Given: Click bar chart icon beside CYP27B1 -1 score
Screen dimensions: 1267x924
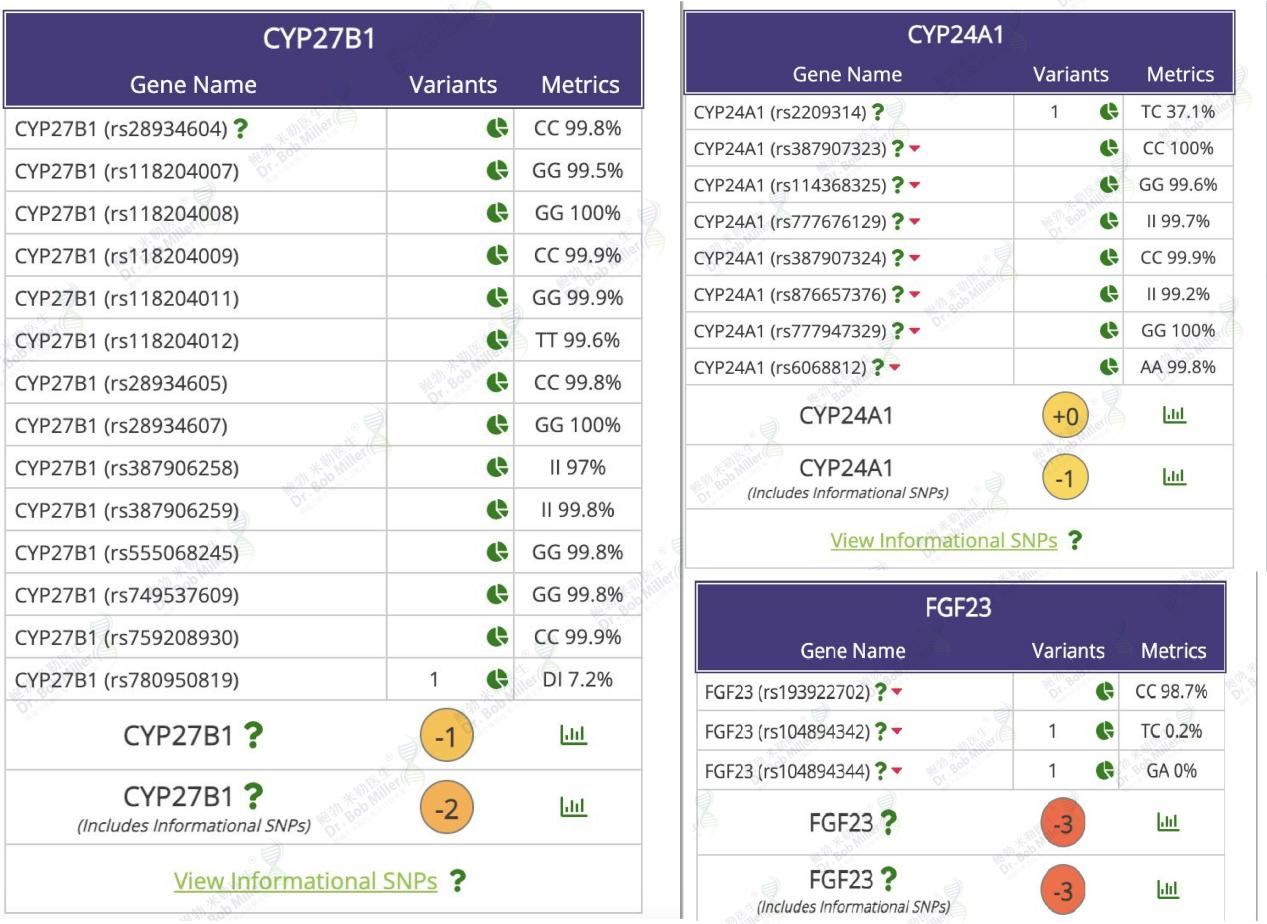Looking at the screenshot, I should (572, 736).
